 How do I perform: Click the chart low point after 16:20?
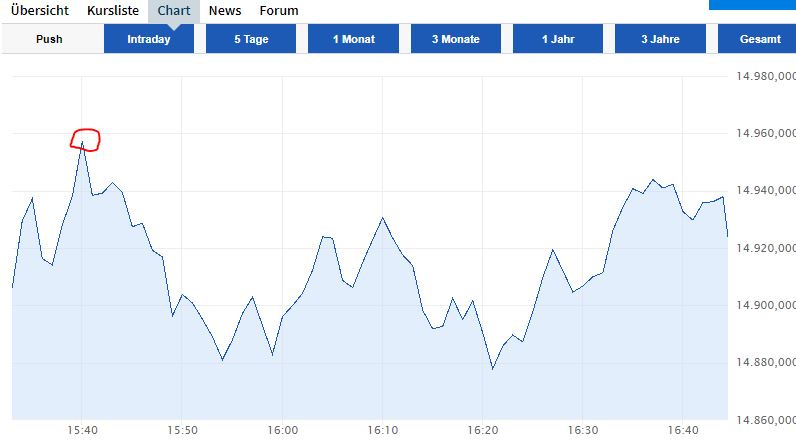tap(492, 368)
